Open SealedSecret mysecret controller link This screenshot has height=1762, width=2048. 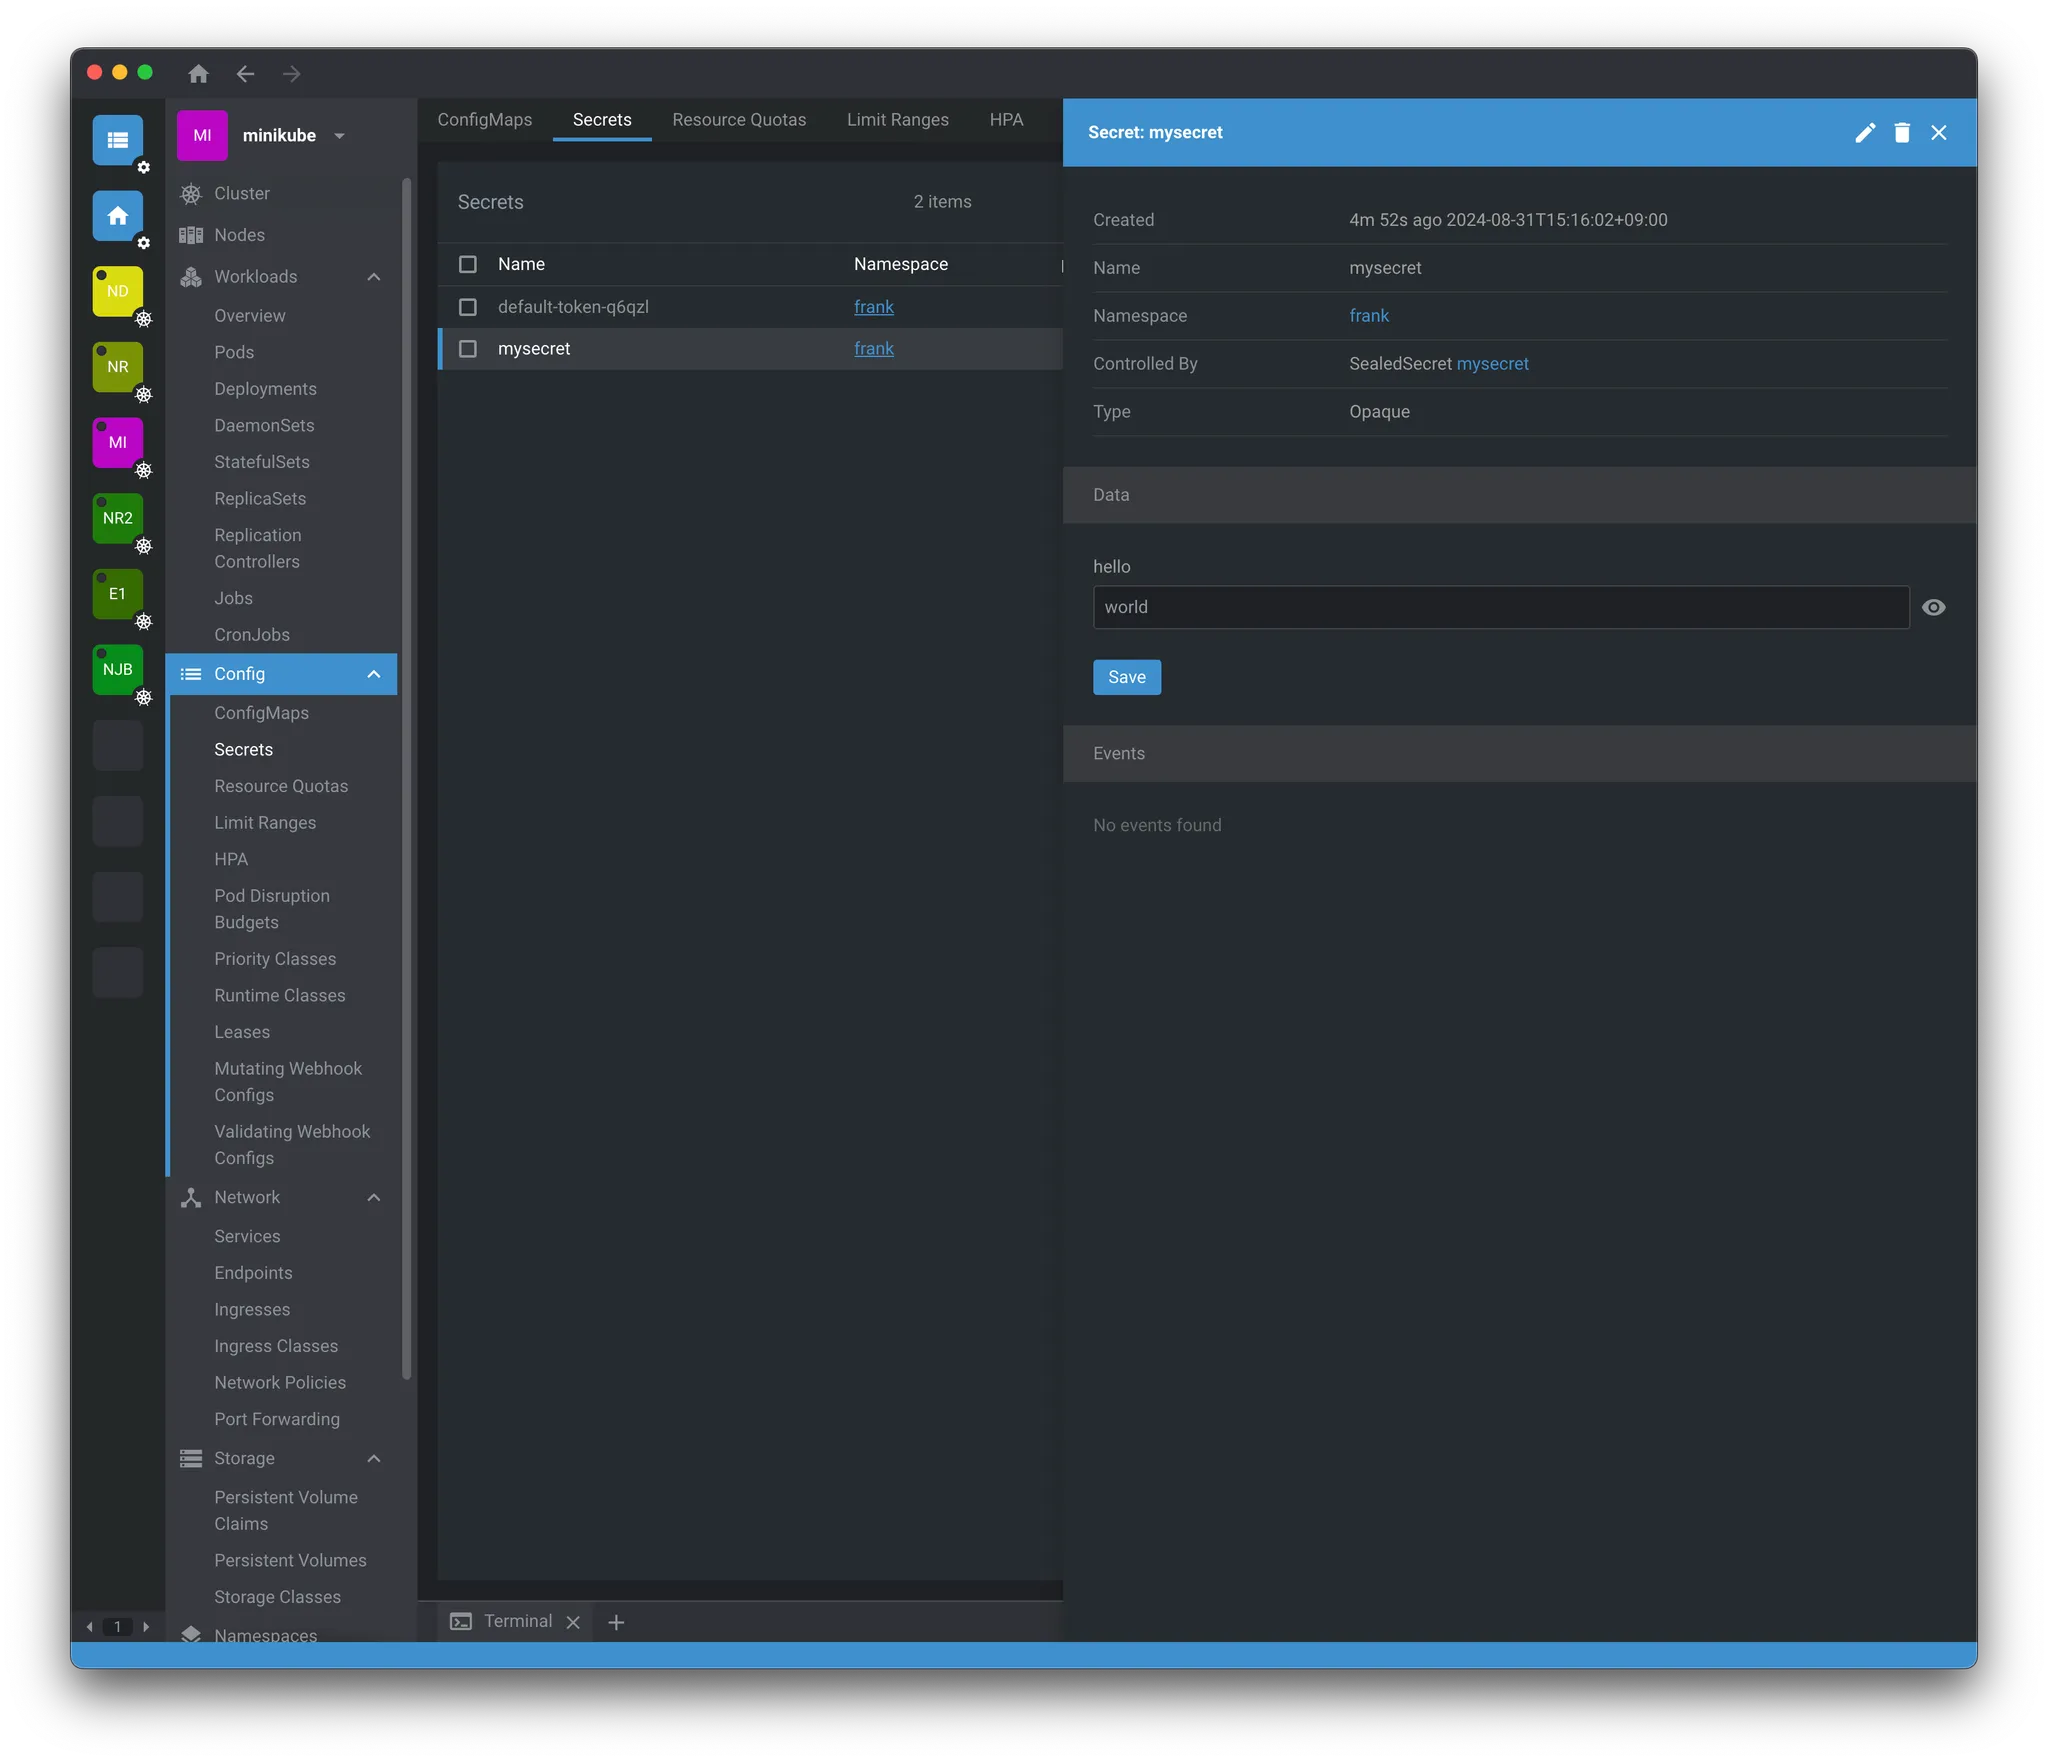click(1492, 364)
